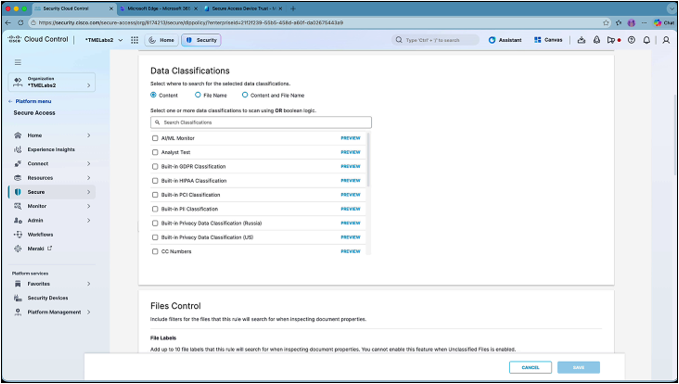Expand Favorites under Platform services

point(88,284)
